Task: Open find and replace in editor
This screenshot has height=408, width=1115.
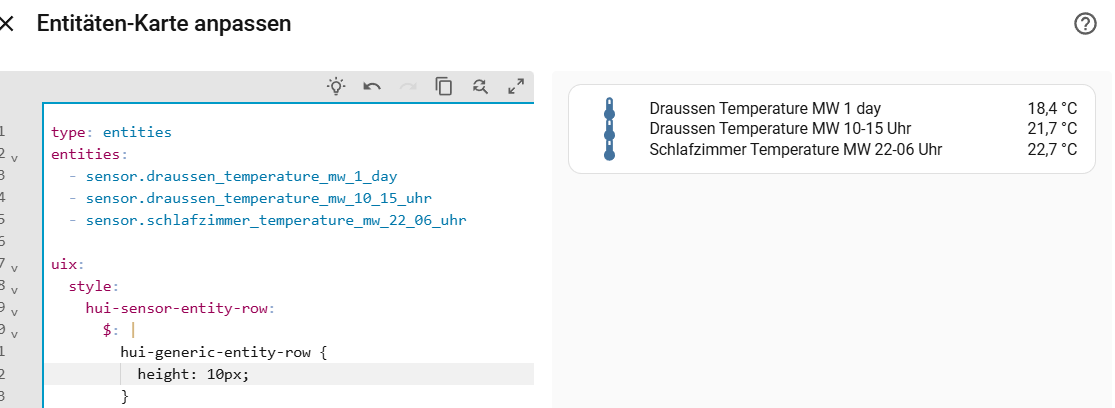Action: click(480, 87)
